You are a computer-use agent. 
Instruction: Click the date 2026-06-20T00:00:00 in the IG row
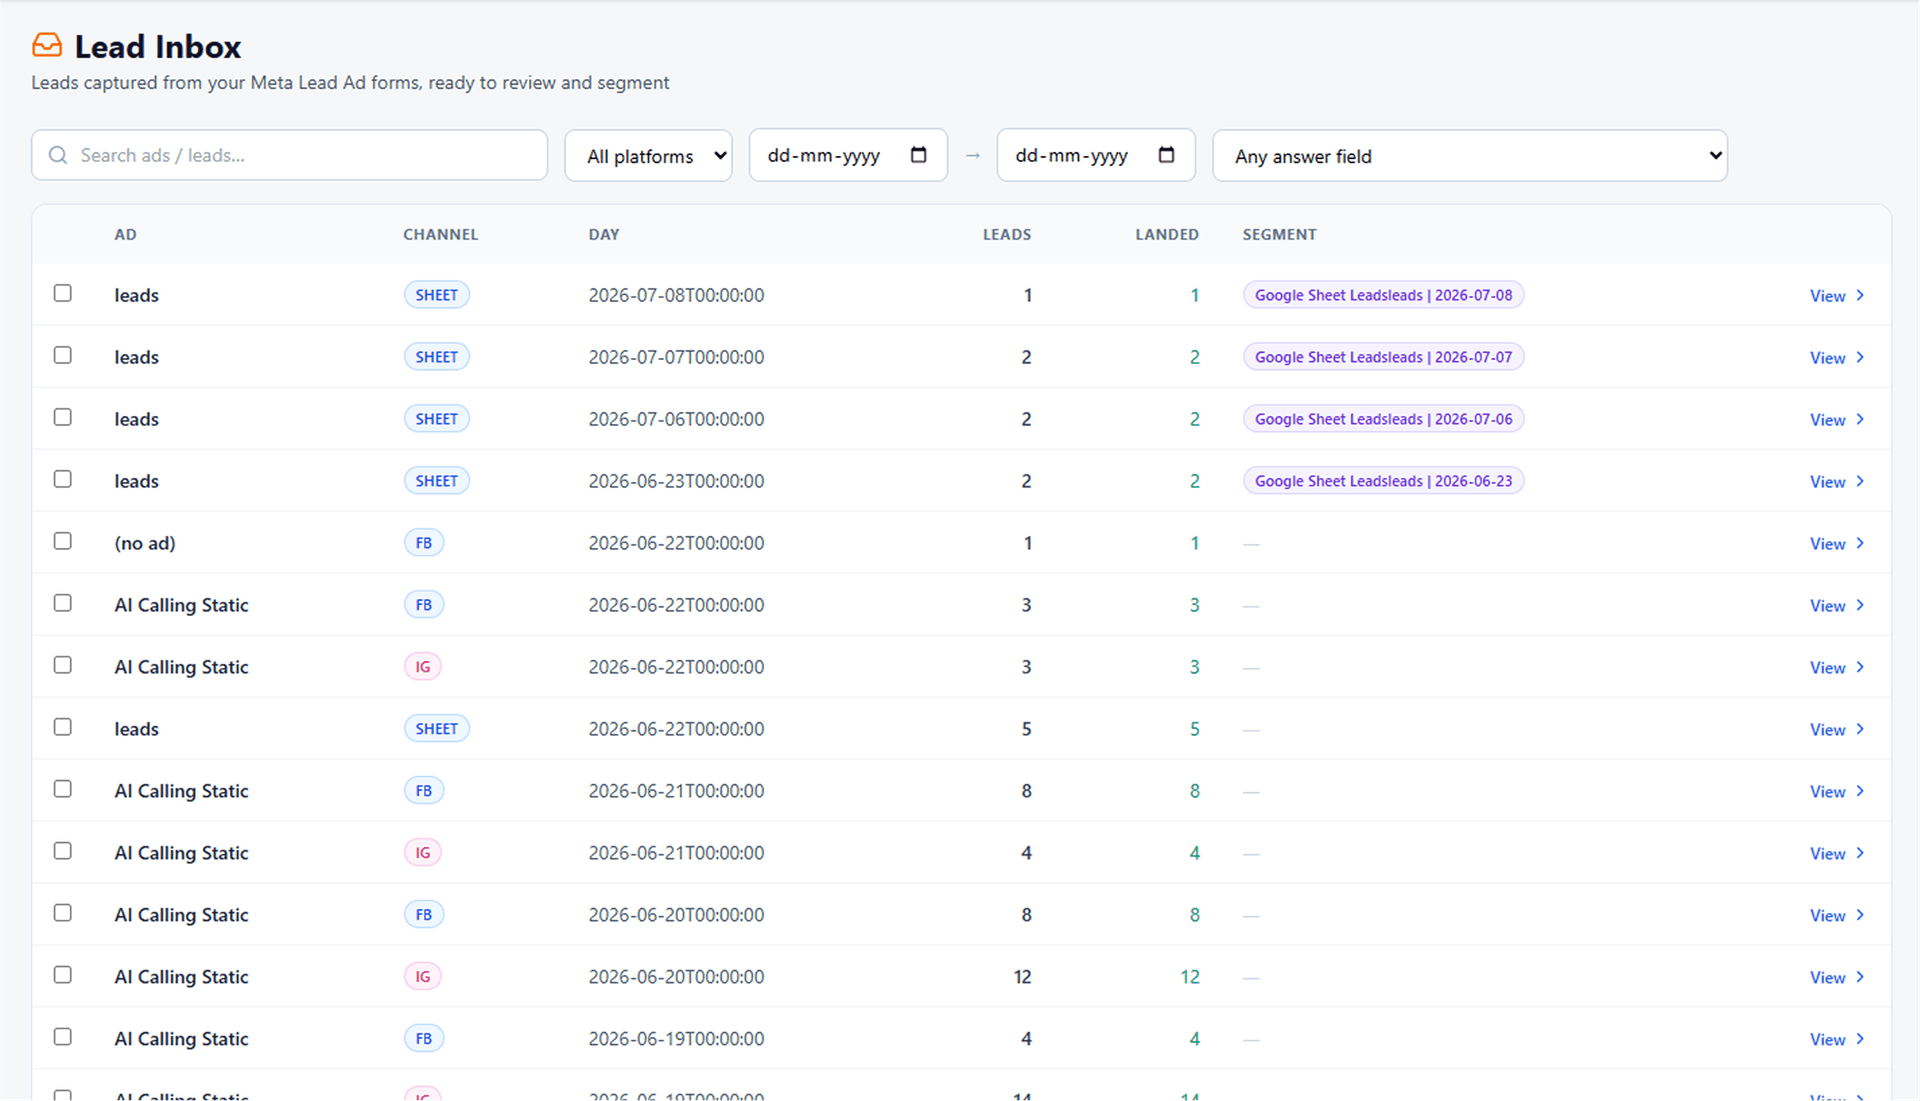tap(676, 977)
